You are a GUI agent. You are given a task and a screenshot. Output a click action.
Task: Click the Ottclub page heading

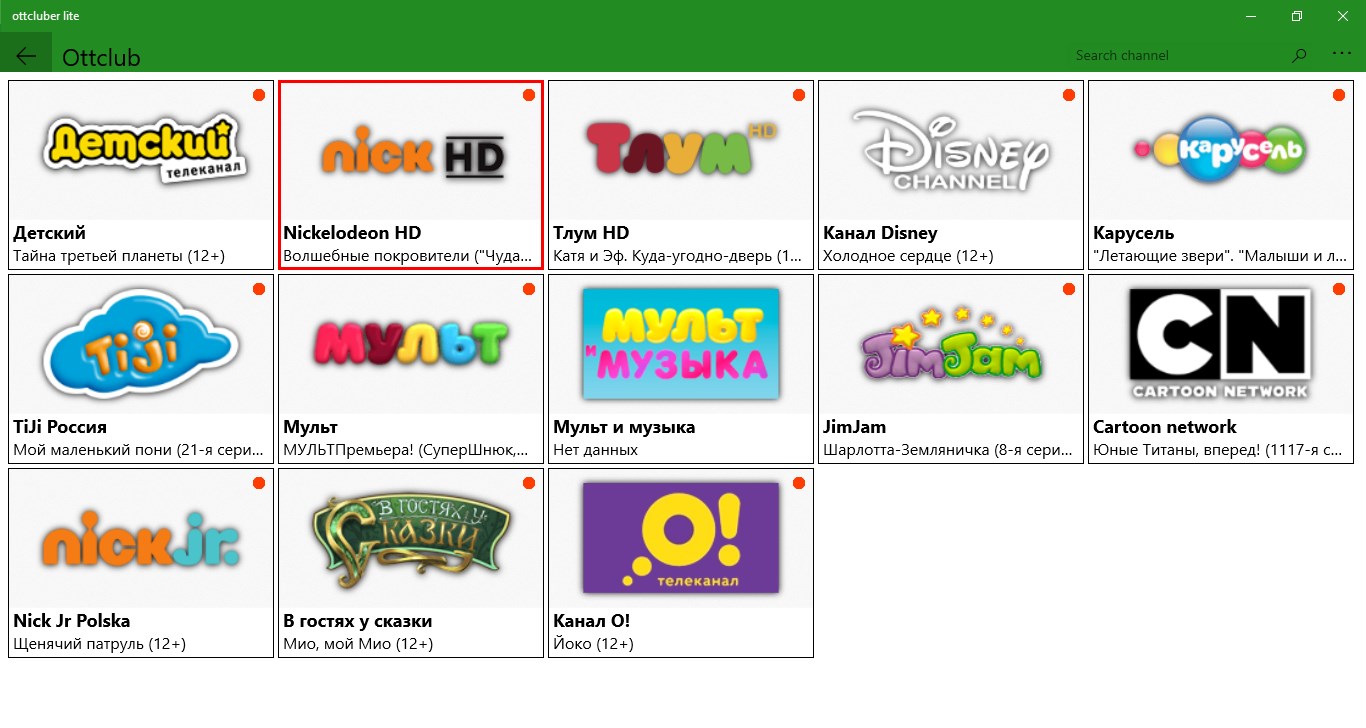[x=101, y=57]
